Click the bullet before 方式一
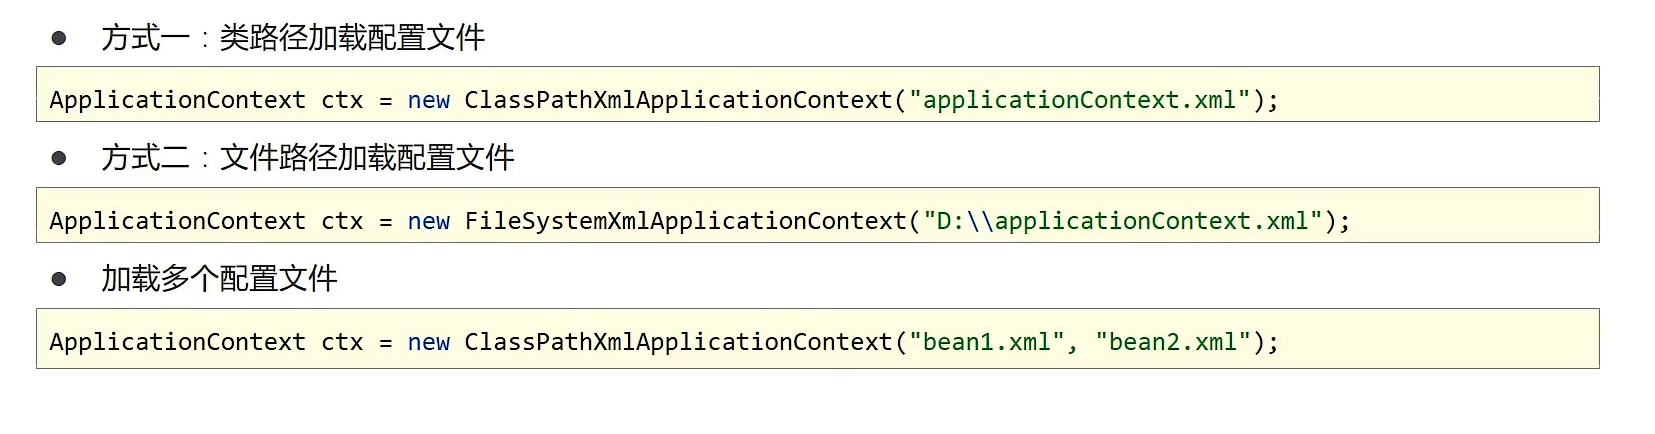Screen dimensions: 1655x434 click(59, 38)
